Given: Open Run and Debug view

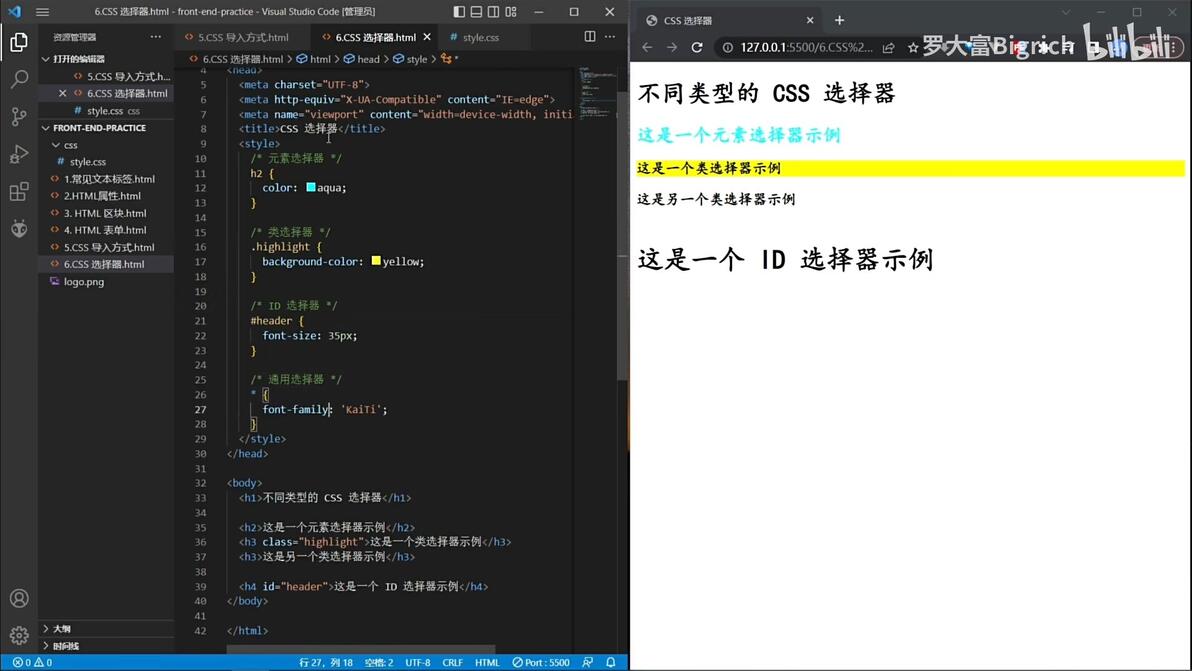Looking at the screenshot, I should click(19, 154).
